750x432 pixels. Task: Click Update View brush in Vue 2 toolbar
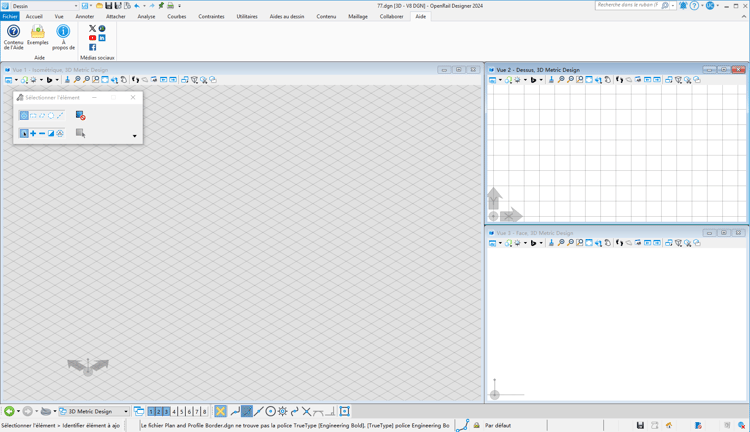pyautogui.click(x=551, y=80)
